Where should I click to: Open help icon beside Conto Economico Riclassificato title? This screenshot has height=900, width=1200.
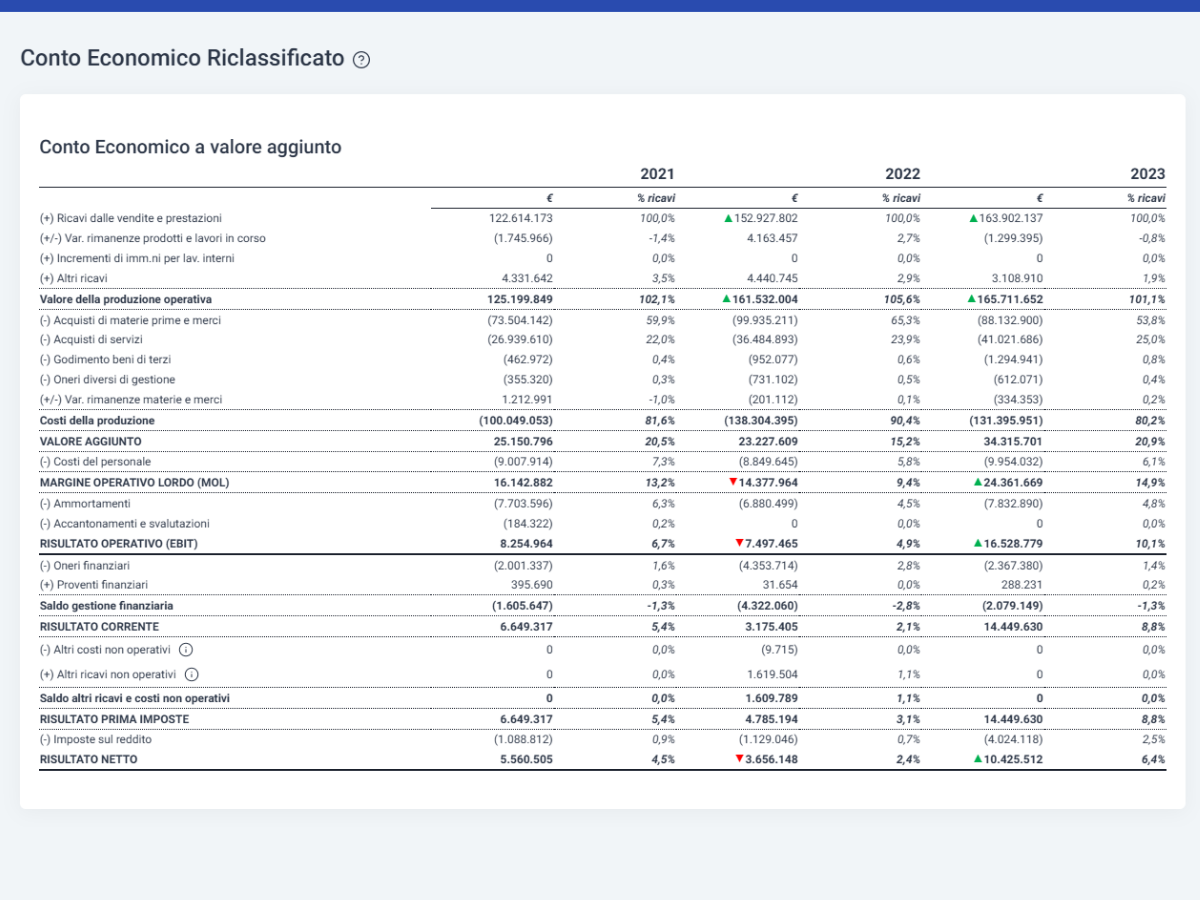362,59
